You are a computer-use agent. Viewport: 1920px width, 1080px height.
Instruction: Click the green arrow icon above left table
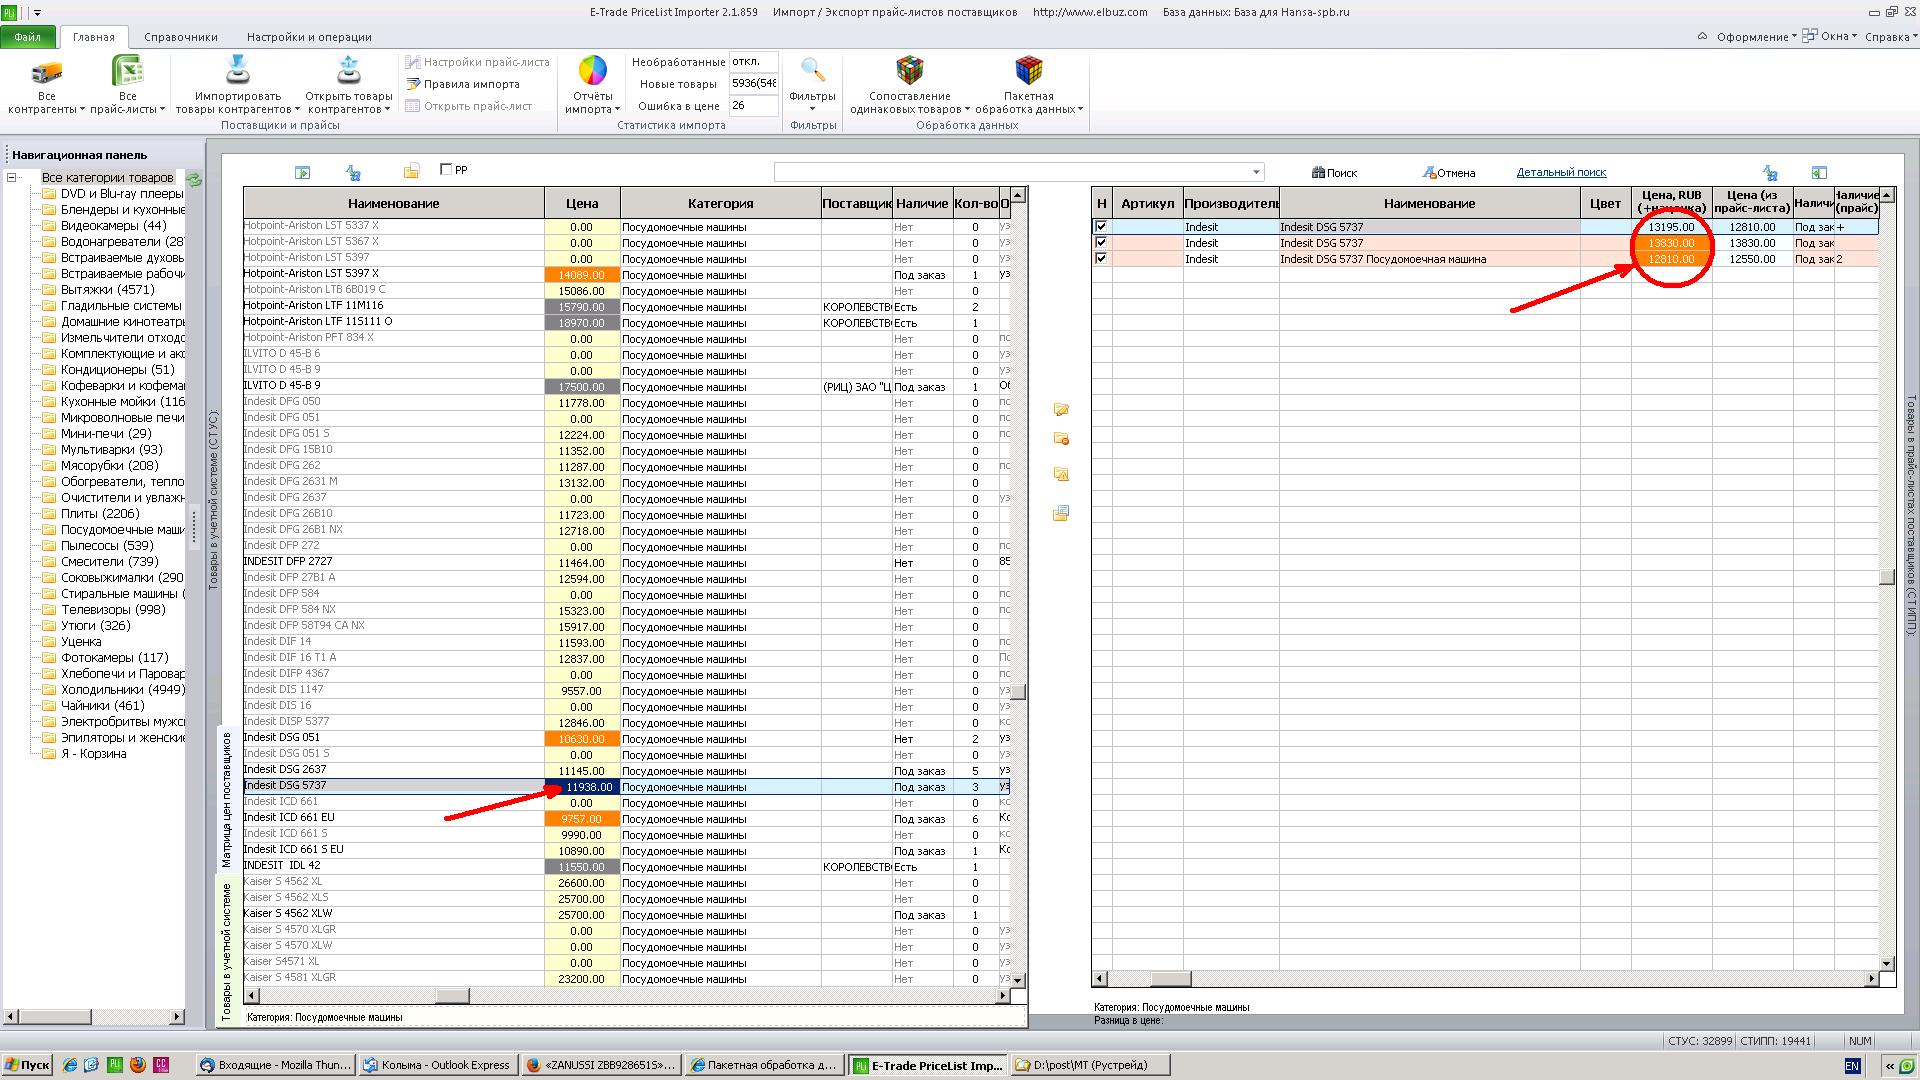click(302, 173)
